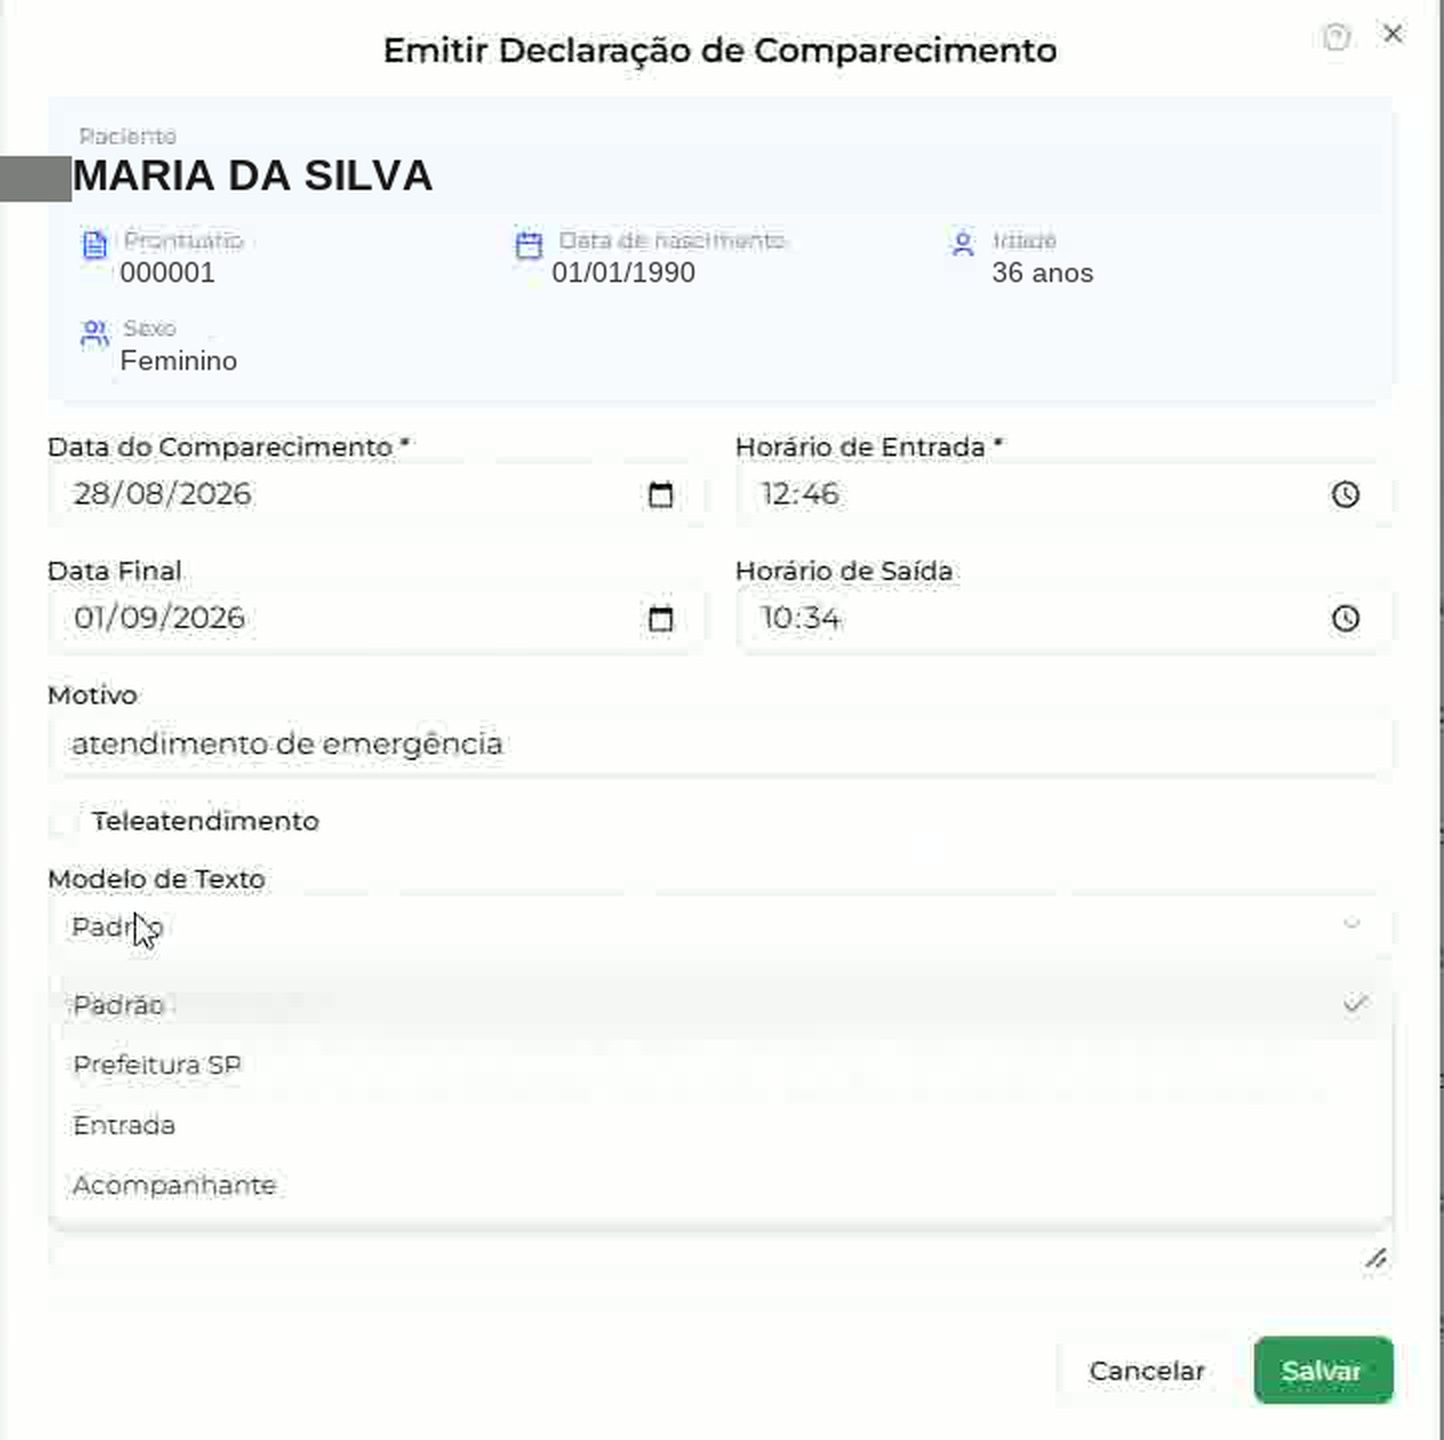Save the declaration with Salvar
Screen dimensions: 1444x1440
pos(1323,1371)
